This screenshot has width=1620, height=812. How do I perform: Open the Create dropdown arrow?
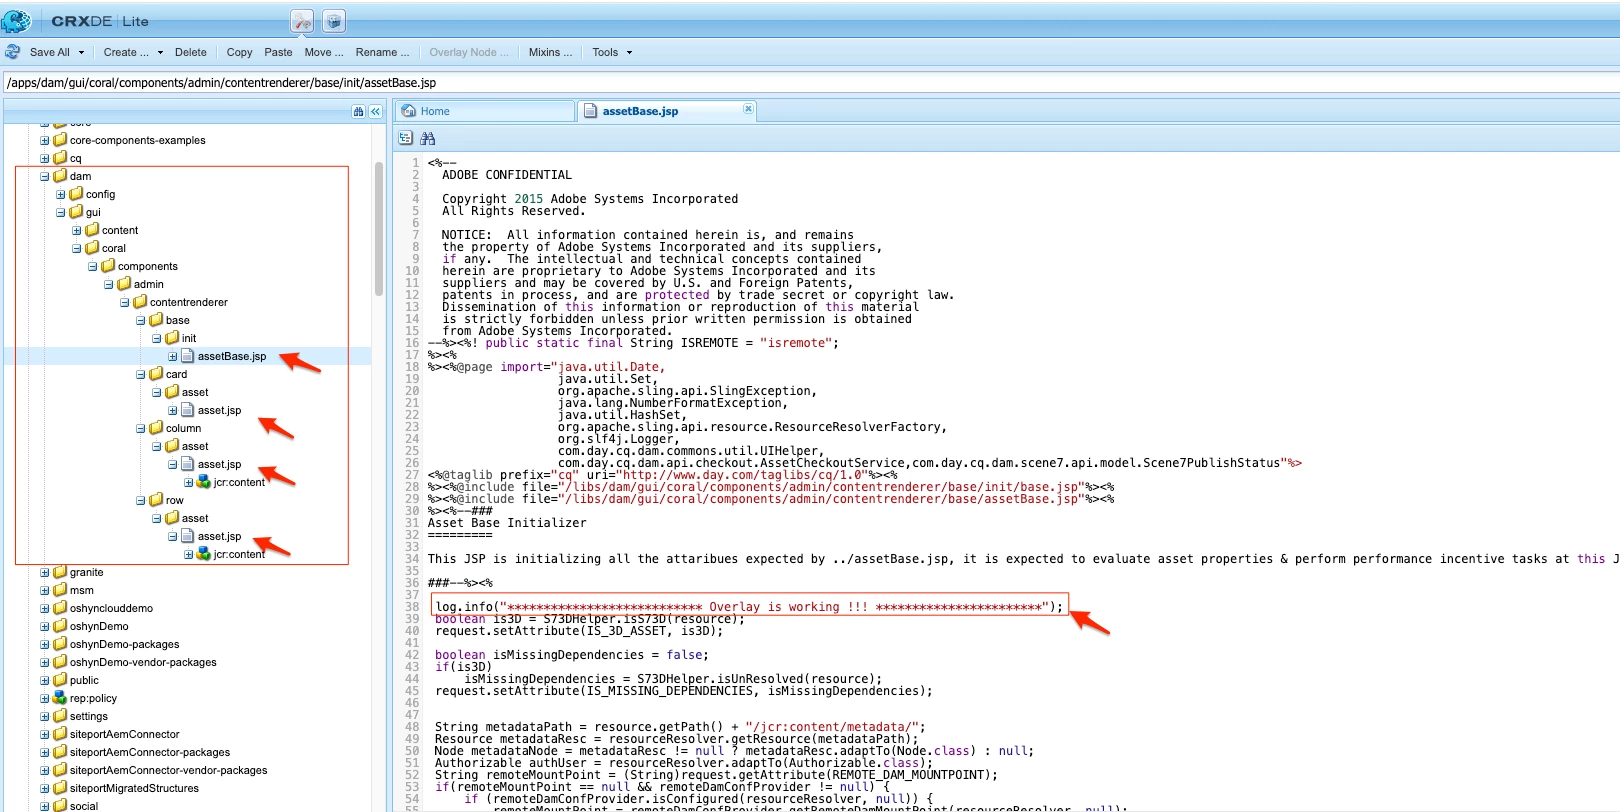(160, 53)
